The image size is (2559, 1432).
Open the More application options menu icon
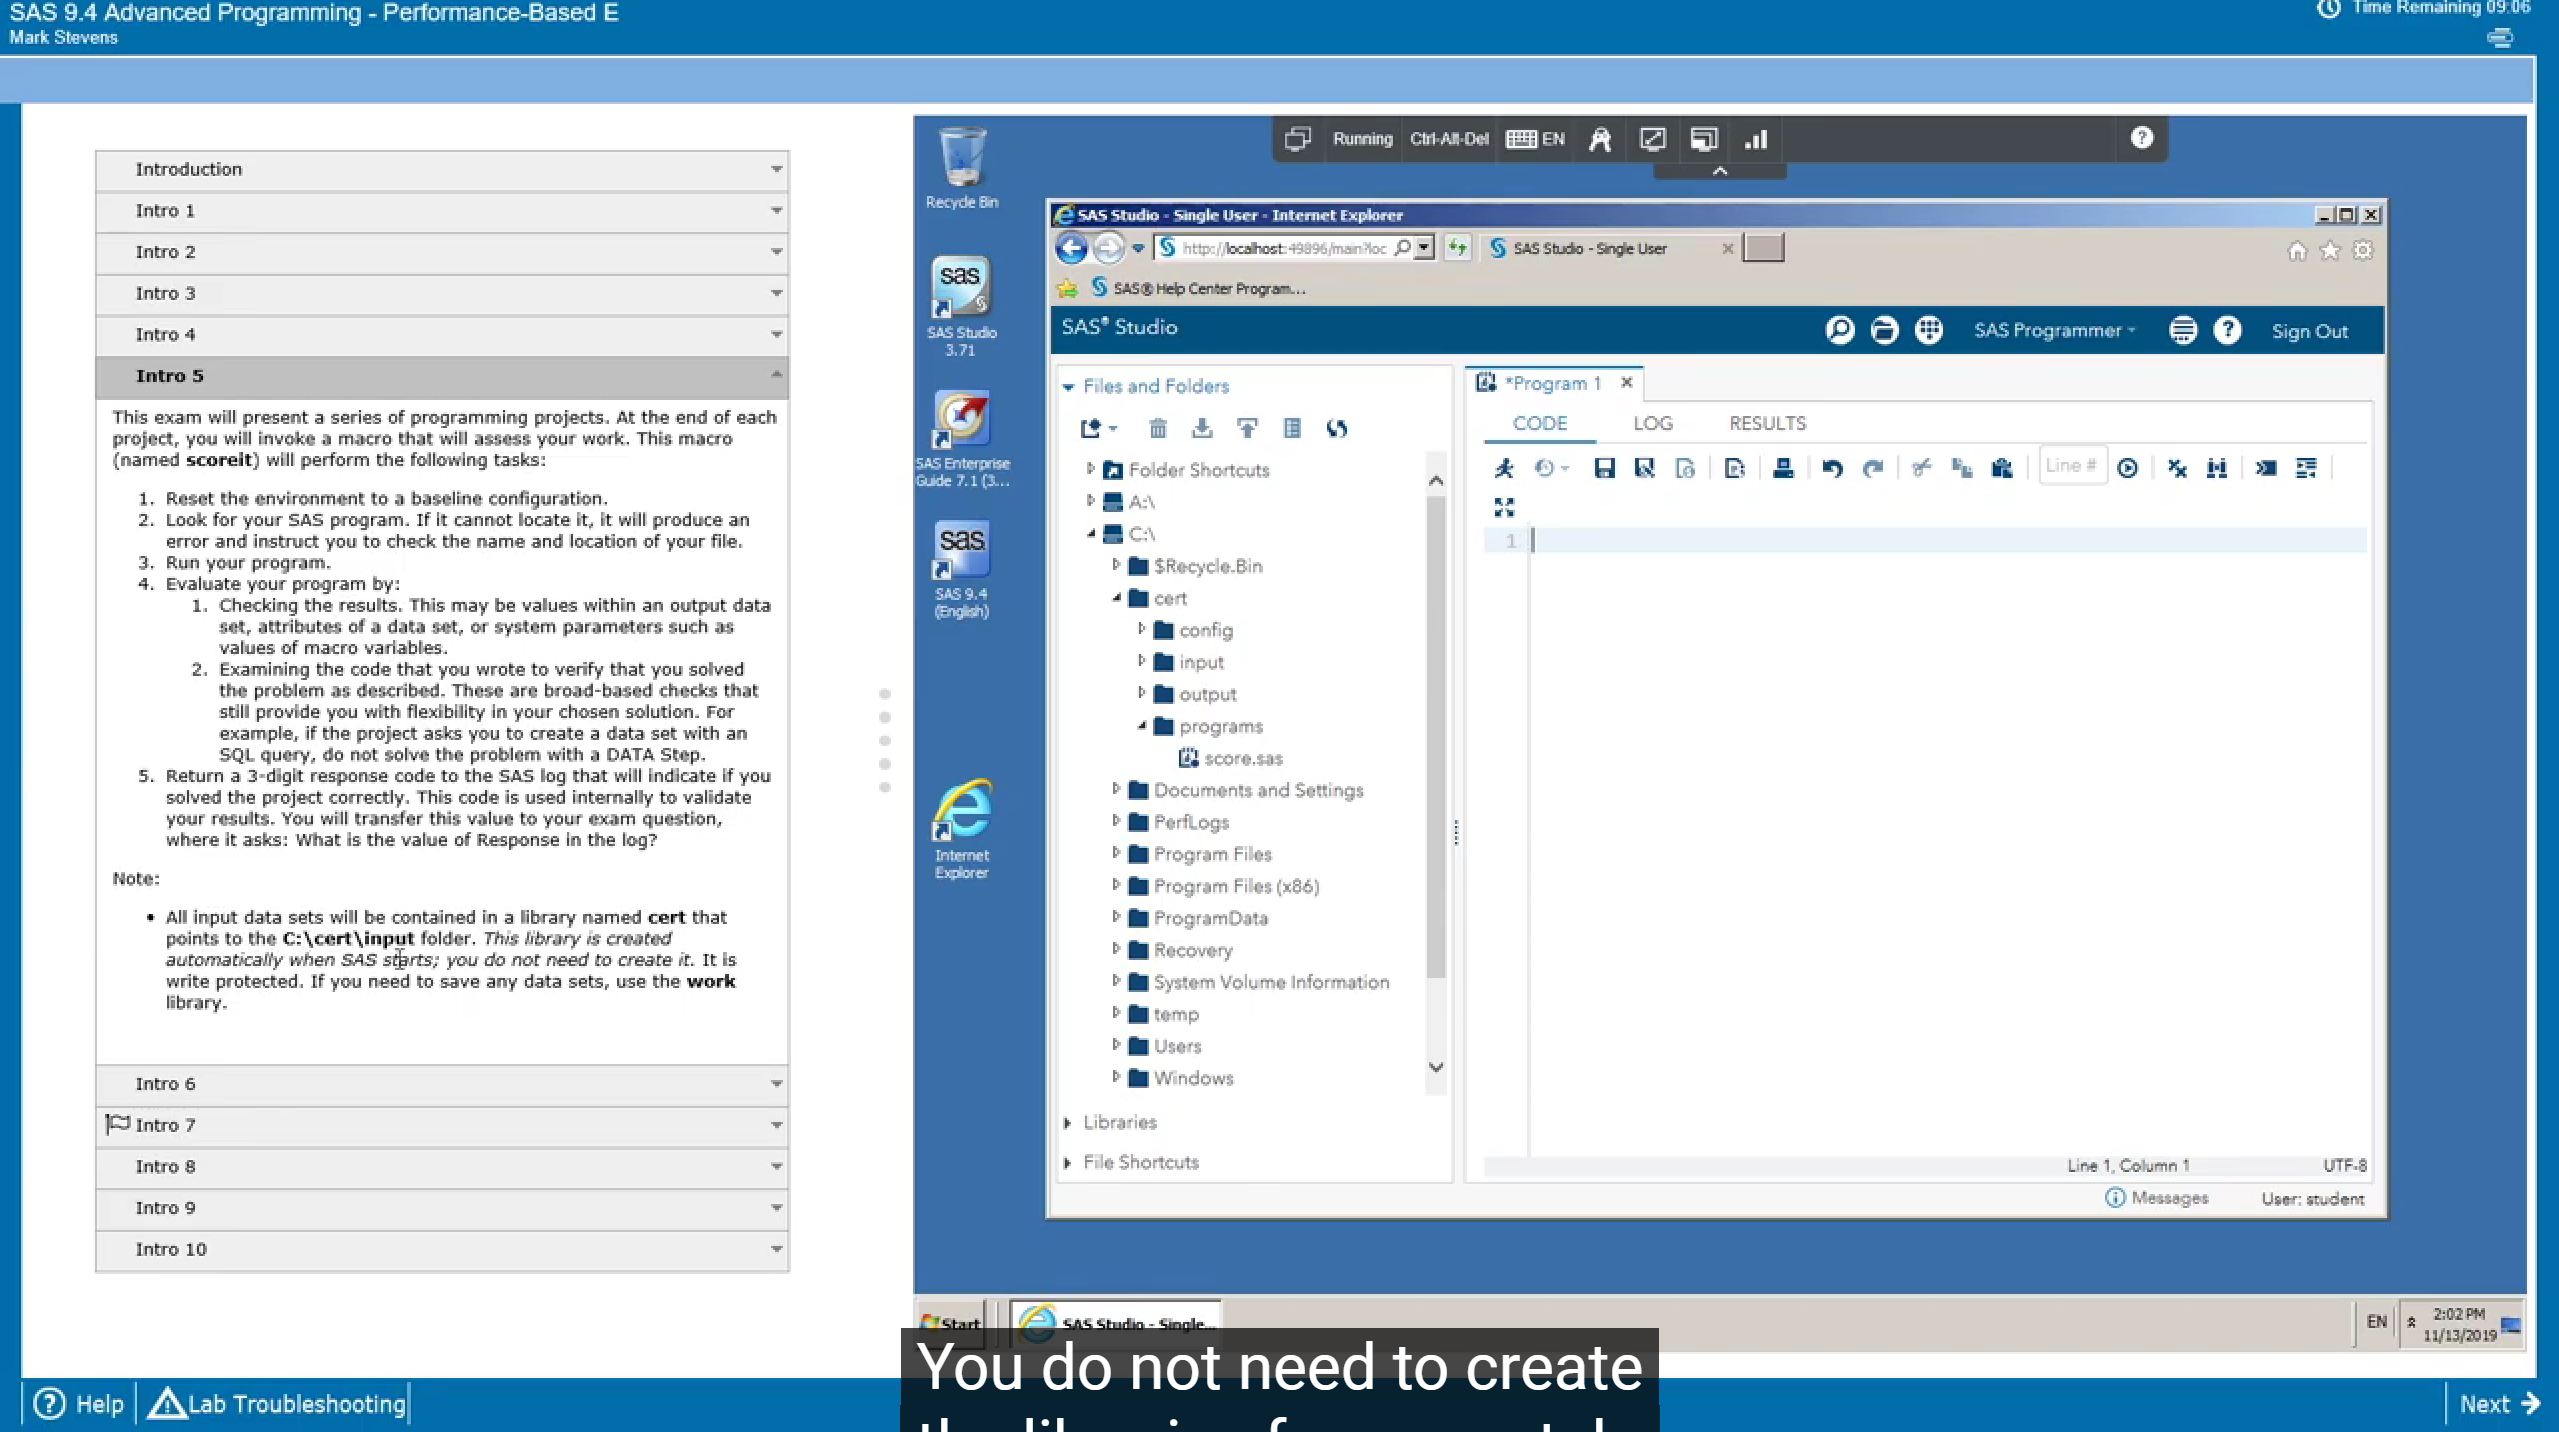coord(2183,330)
